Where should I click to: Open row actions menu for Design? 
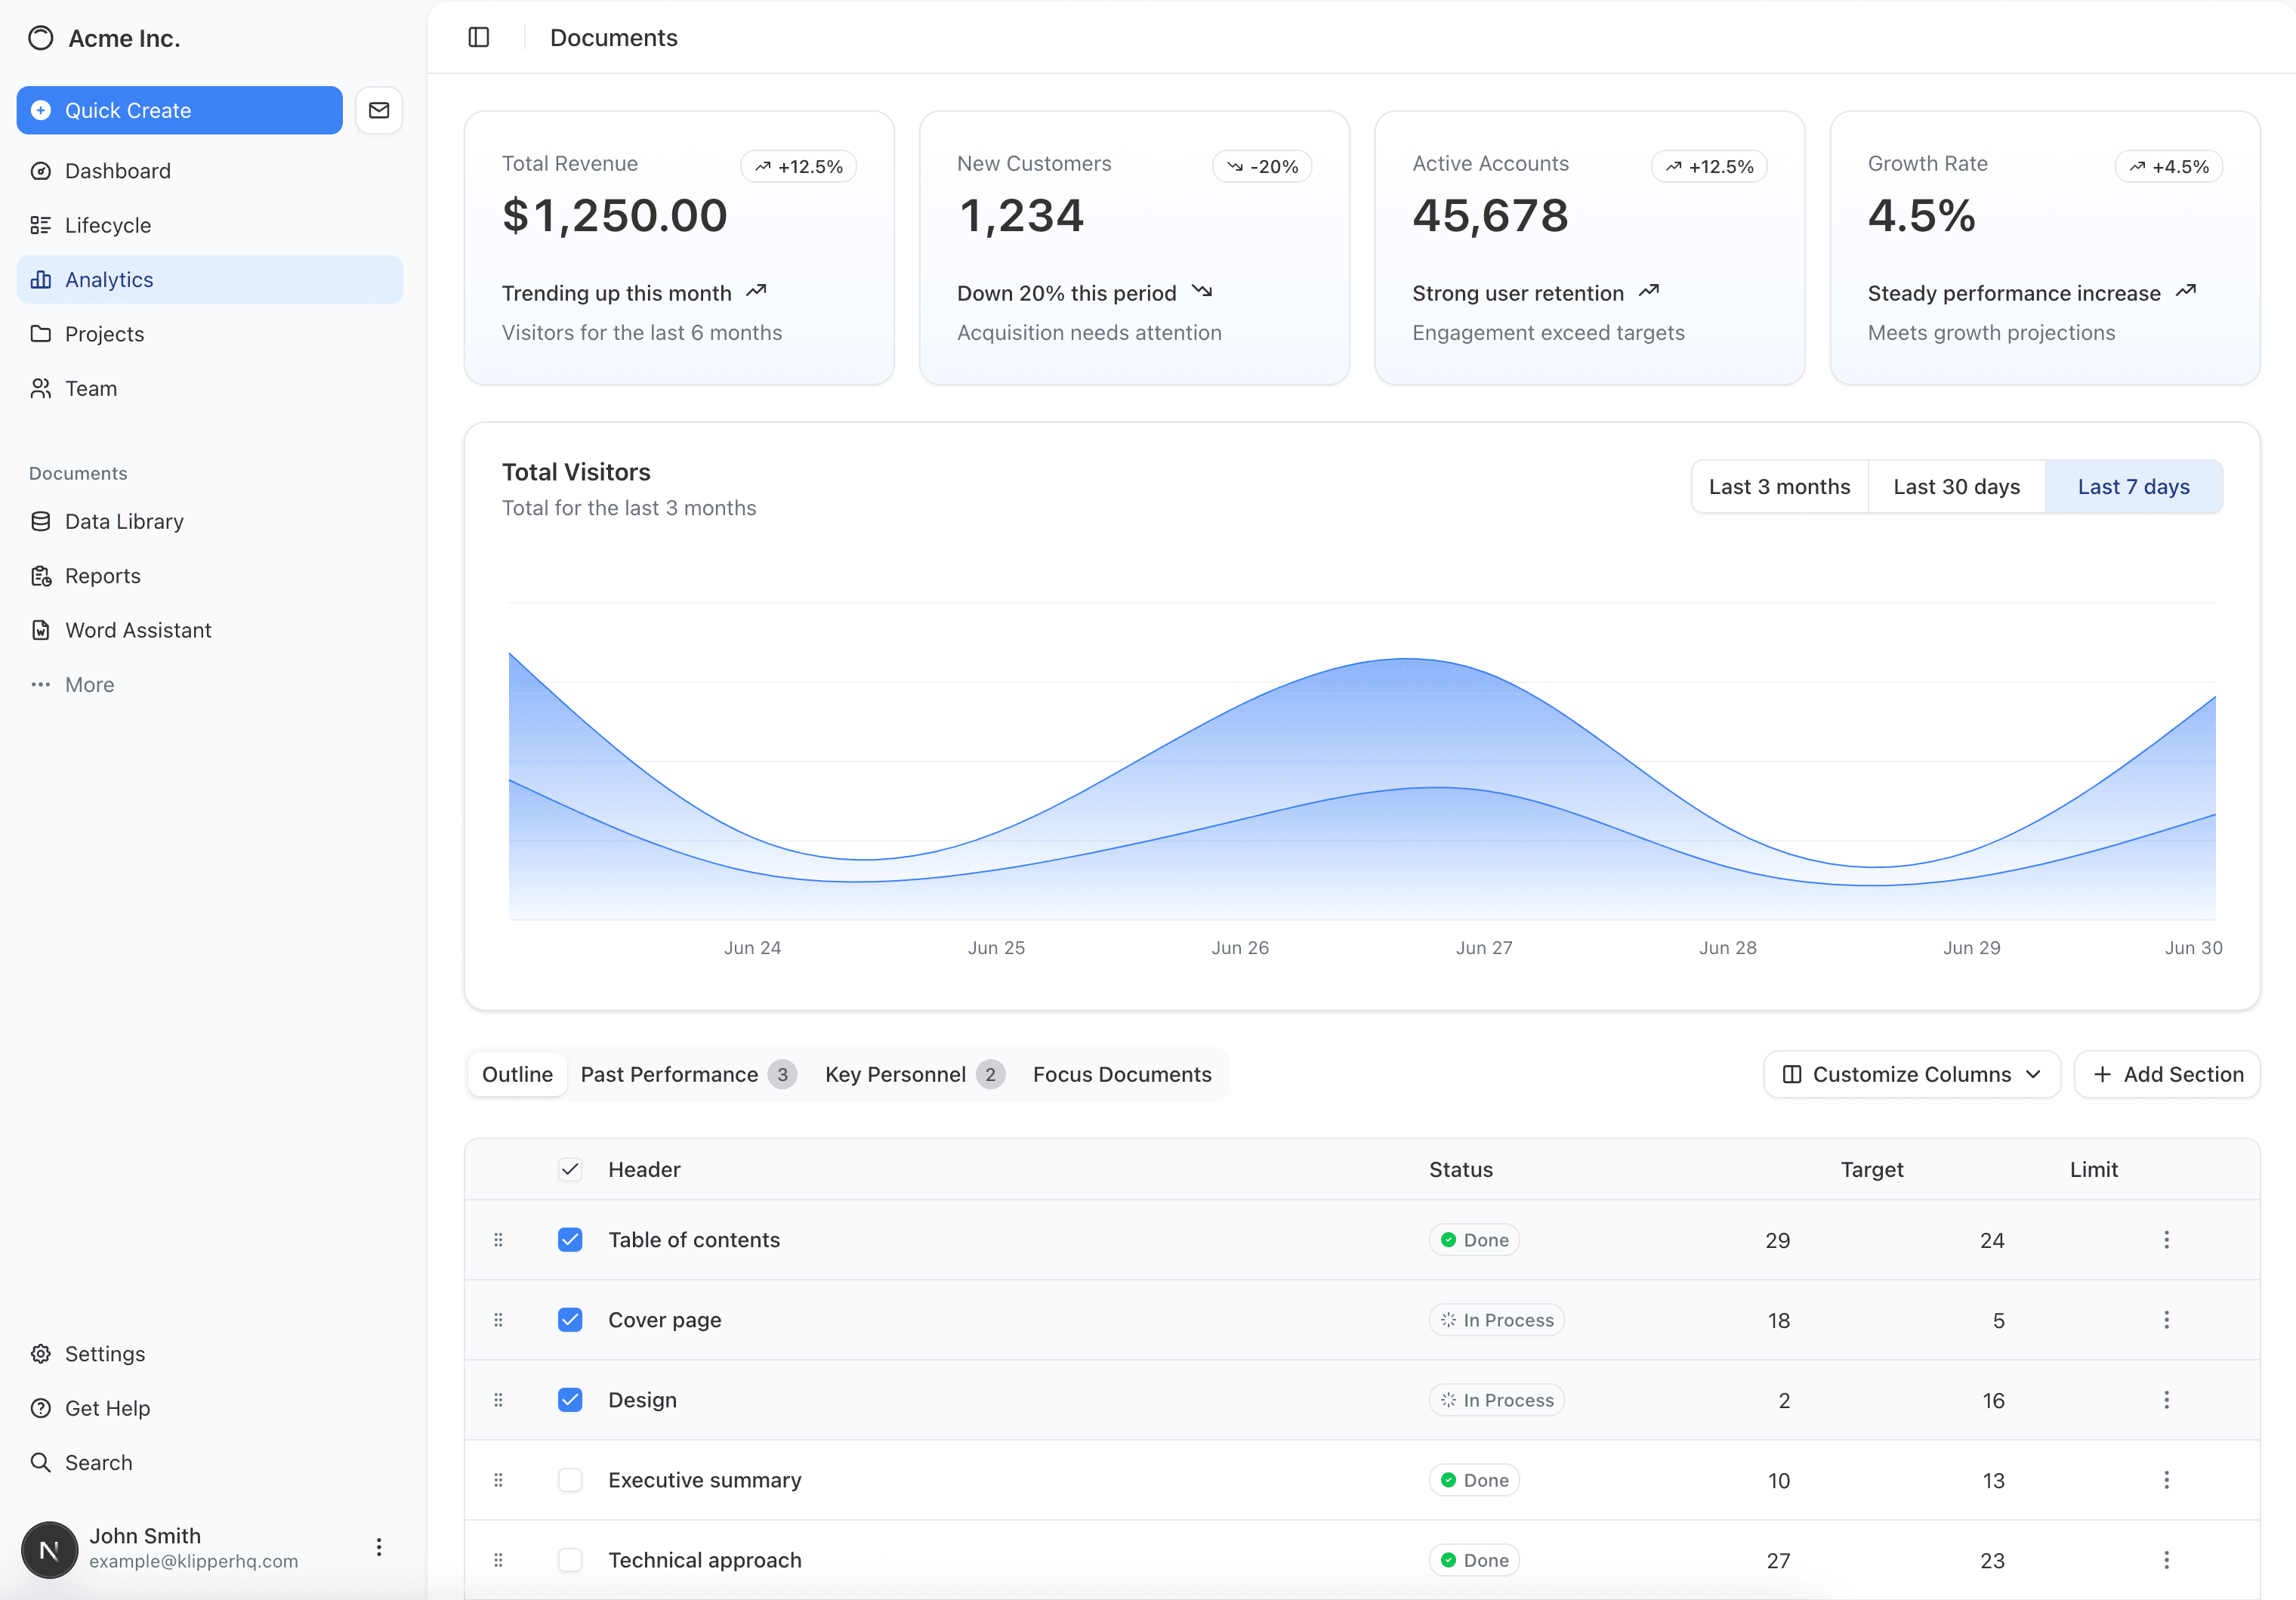click(2166, 1400)
